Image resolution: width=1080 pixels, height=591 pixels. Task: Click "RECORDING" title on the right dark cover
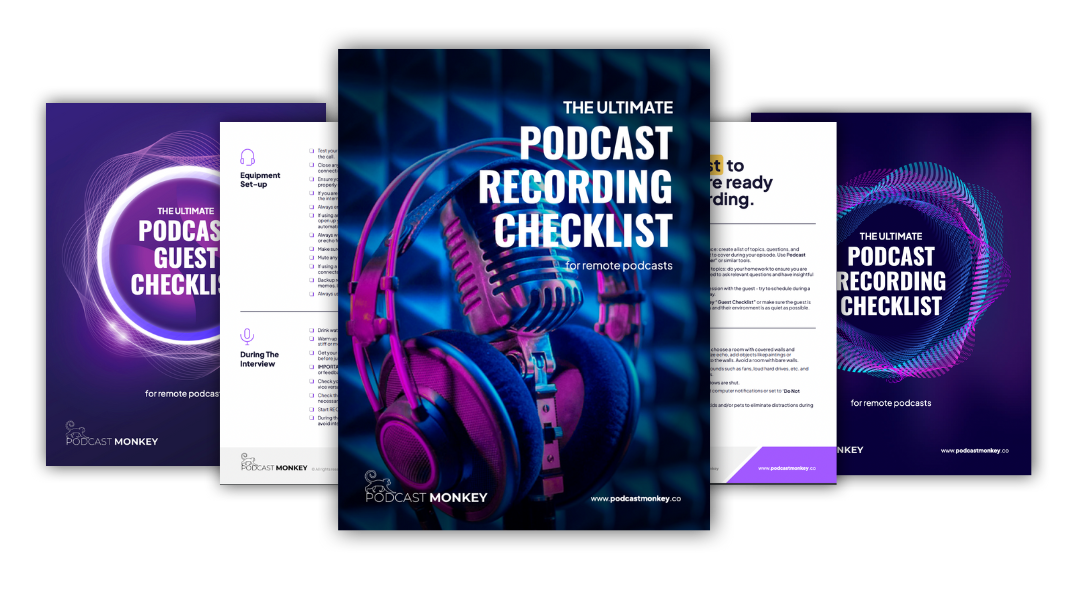892,281
